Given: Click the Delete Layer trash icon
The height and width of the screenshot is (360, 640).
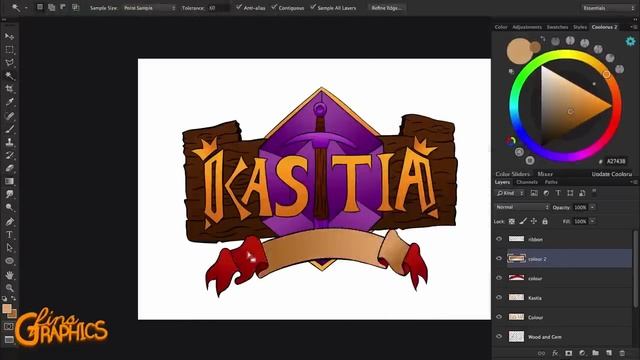Looking at the screenshot, I should pos(622,353).
